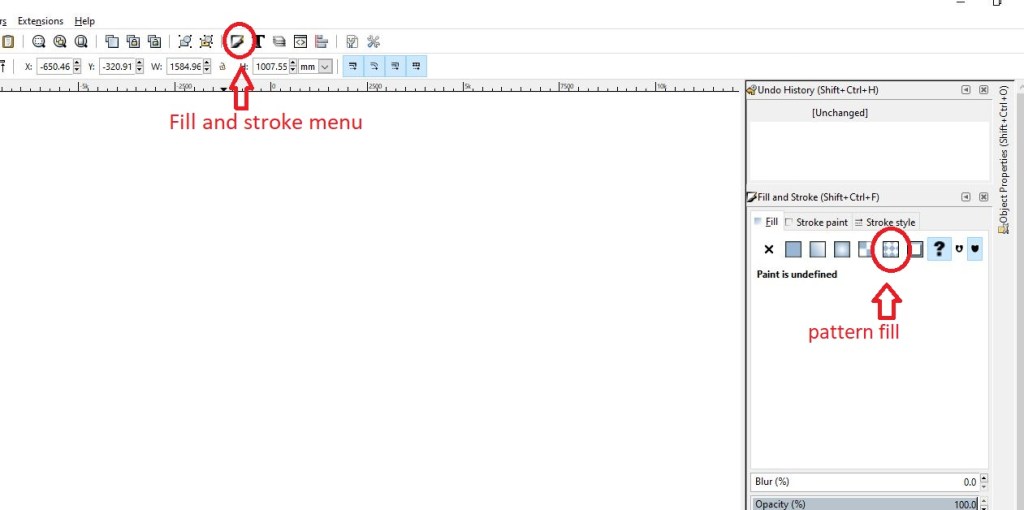The width and height of the screenshot is (1024, 510).
Task: Toggle width/height lock ratio icon
Action: coord(222,66)
